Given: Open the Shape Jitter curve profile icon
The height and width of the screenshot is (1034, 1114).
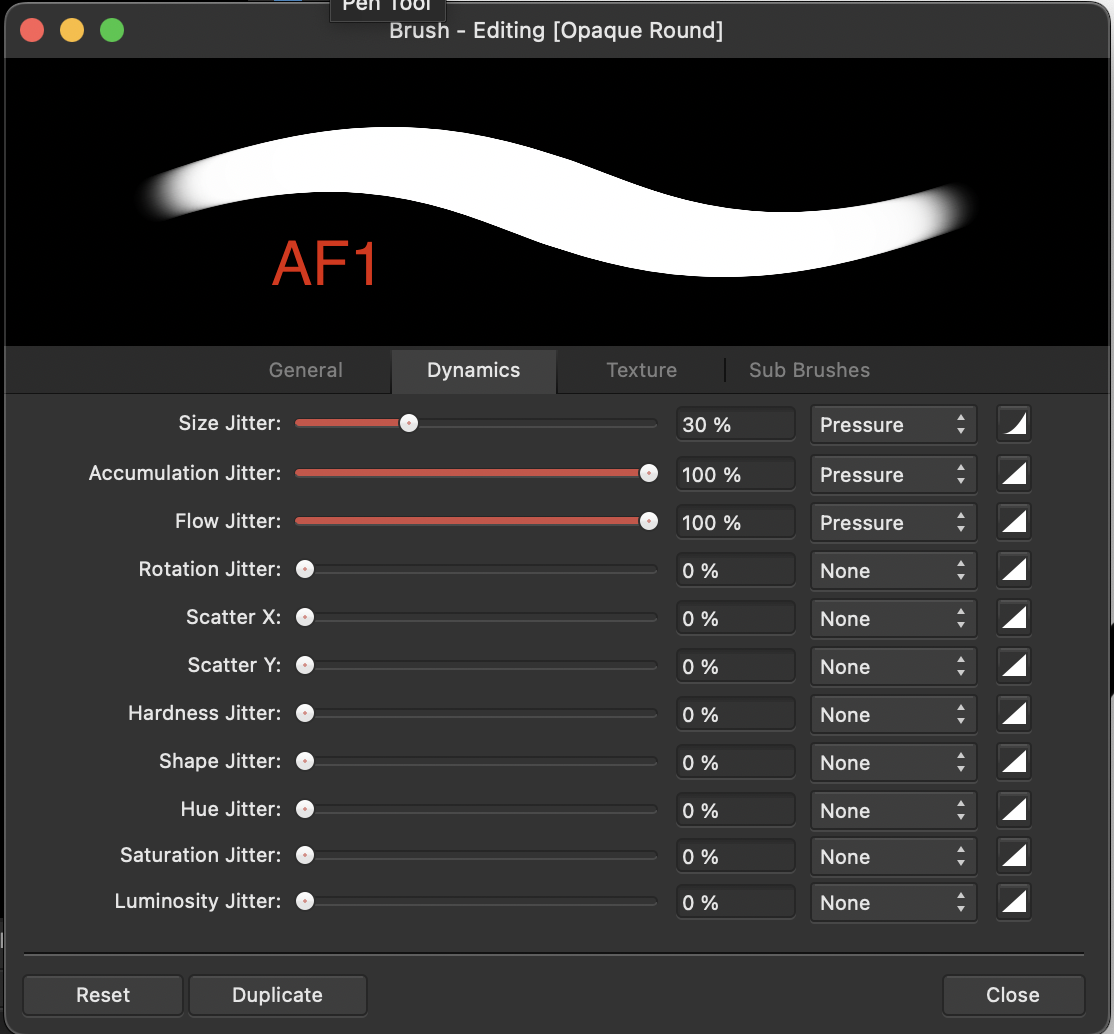Looking at the screenshot, I should pyautogui.click(x=1014, y=762).
